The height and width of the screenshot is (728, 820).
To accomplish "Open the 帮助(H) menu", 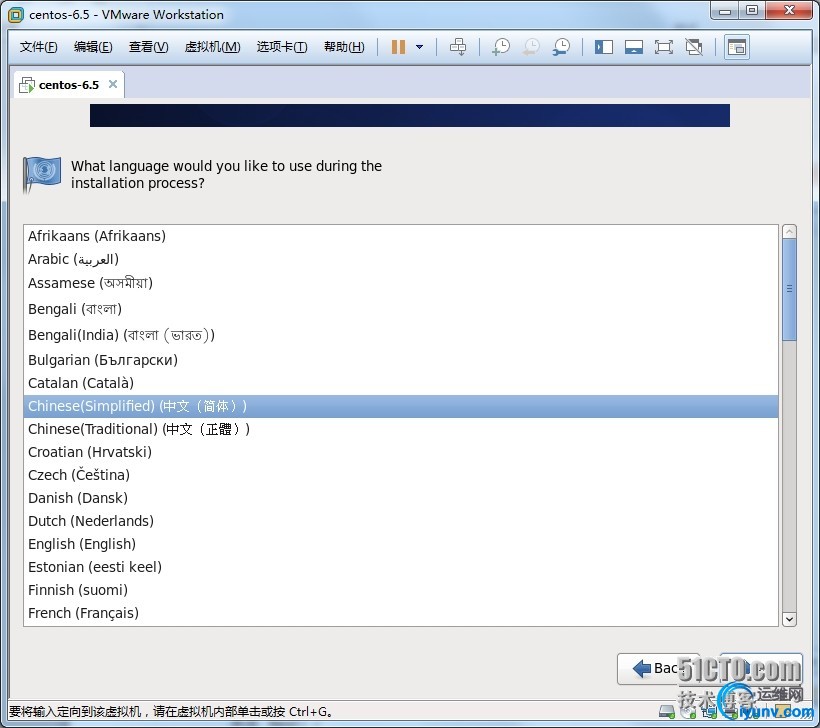I will pos(344,47).
